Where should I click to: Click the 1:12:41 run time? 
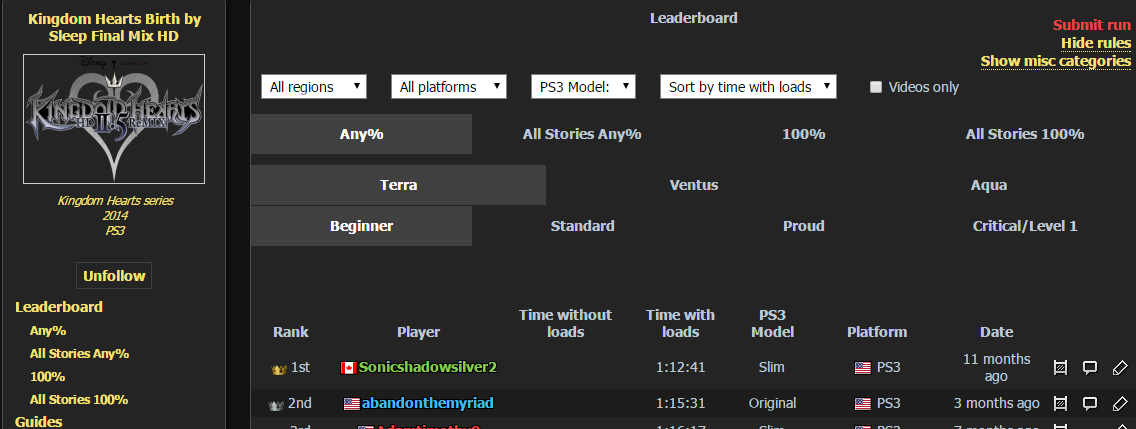(680, 367)
